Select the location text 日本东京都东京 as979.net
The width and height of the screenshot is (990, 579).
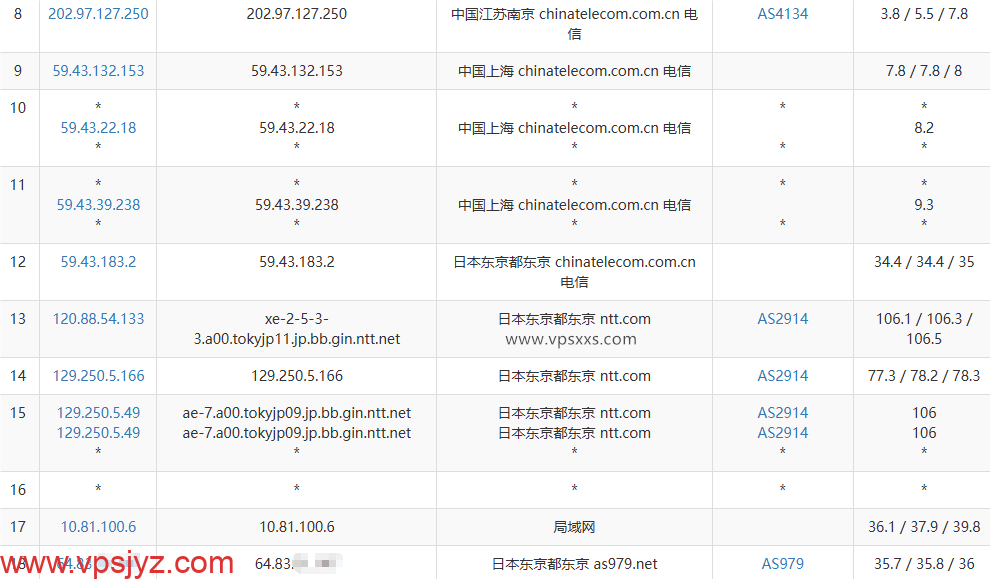[x=575, y=563]
